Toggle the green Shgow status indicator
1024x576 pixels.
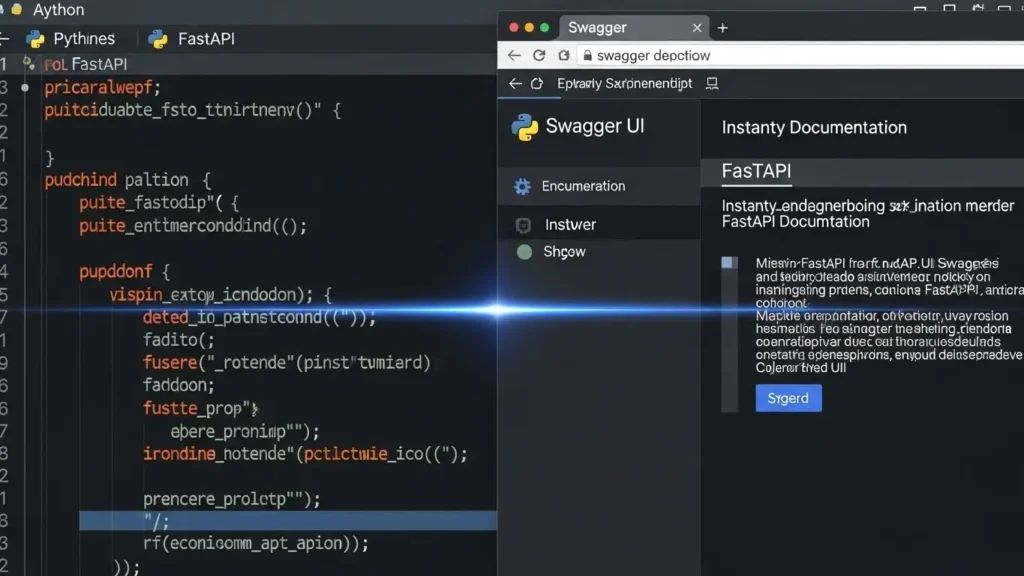coord(524,252)
